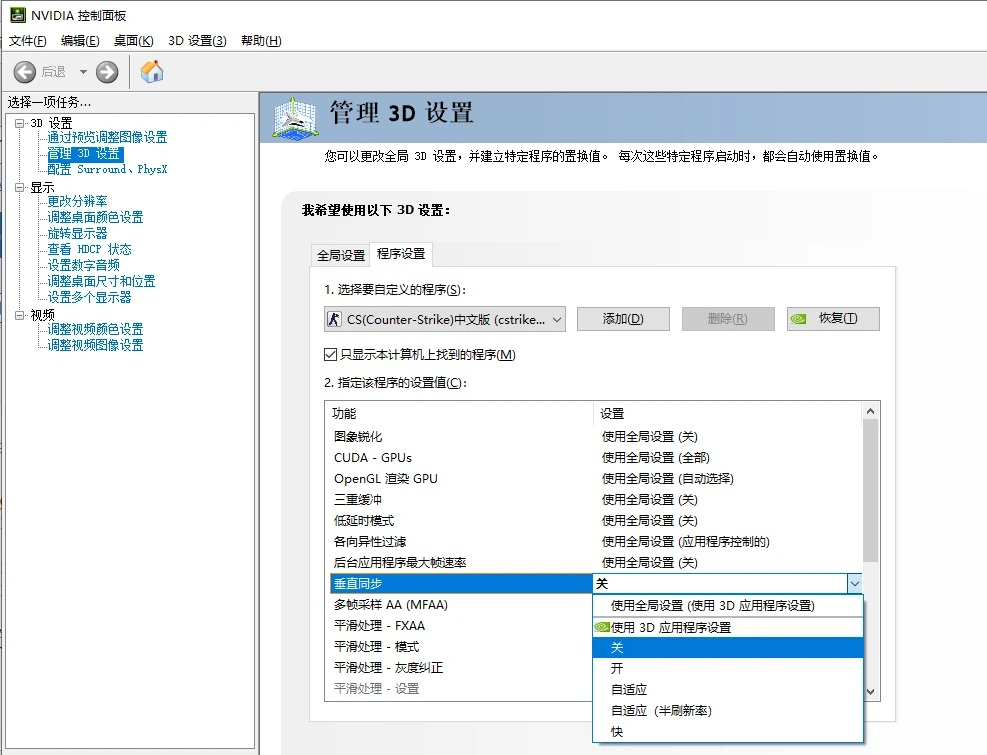Select the 平滑处理 - 灰度纠正 feature row
Image resolution: width=987 pixels, height=755 pixels.
pyautogui.click(x=461, y=667)
